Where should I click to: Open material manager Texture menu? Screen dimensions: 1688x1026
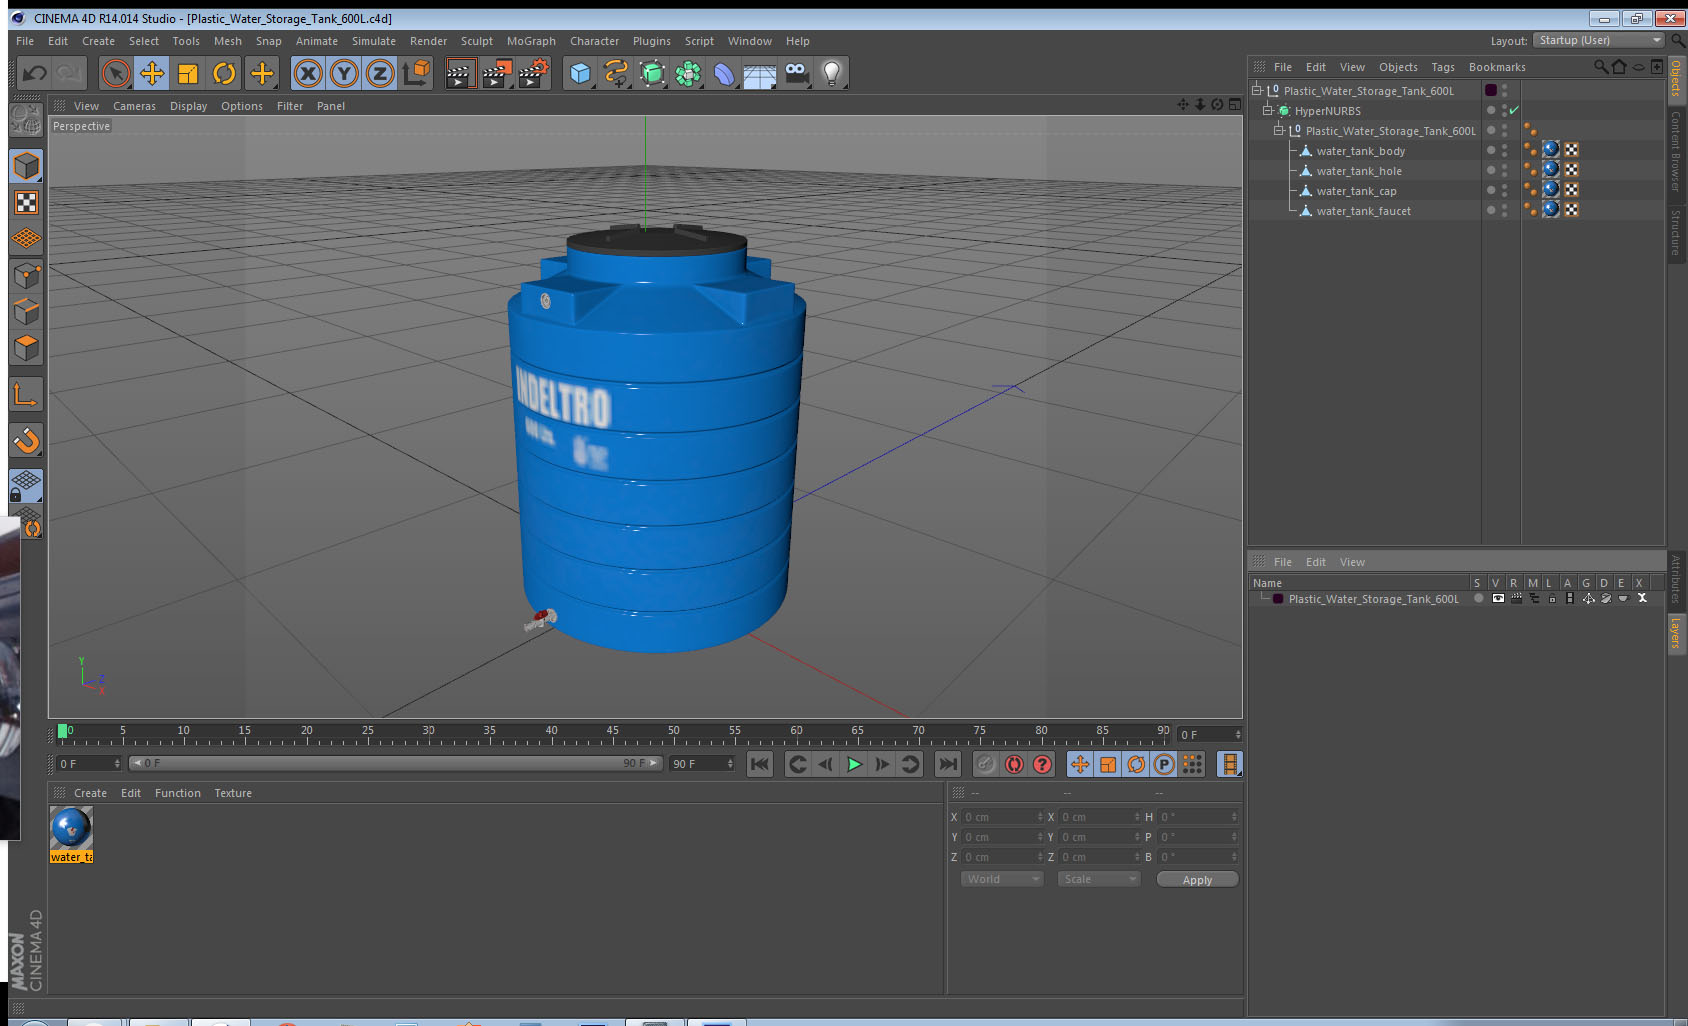[x=233, y=793]
